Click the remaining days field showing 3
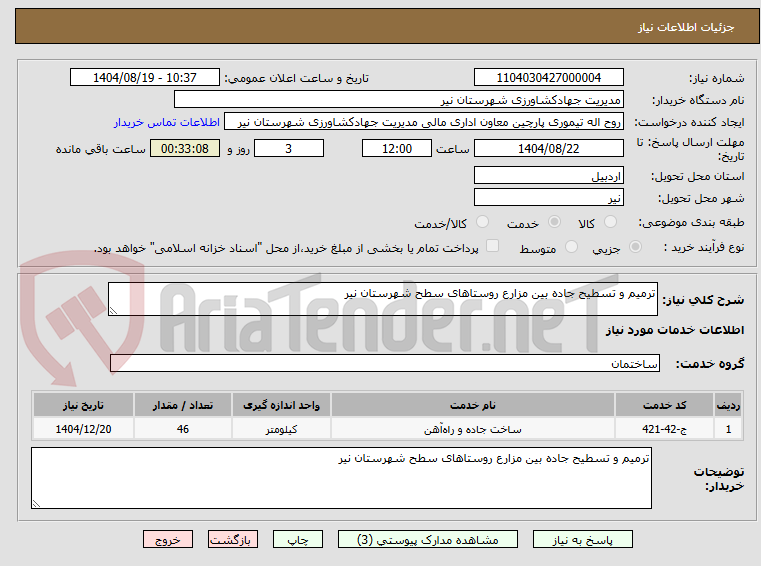This screenshot has width=761, height=566. click(x=289, y=148)
